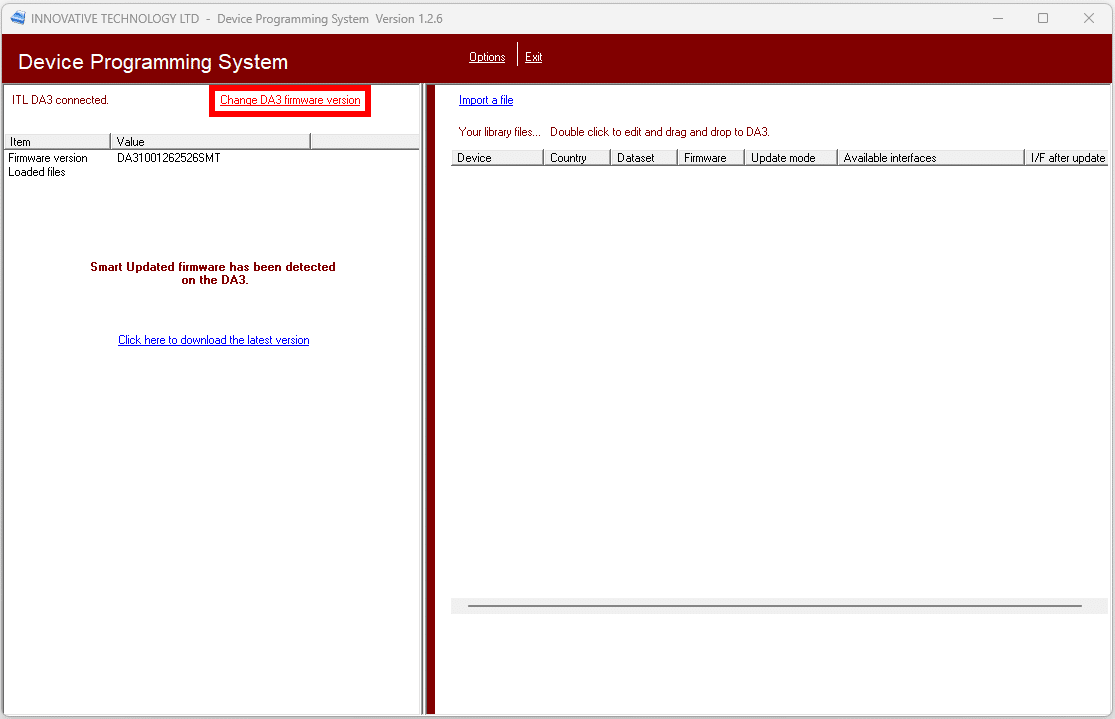
Task: Open the Import a file link
Action: point(486,100)
